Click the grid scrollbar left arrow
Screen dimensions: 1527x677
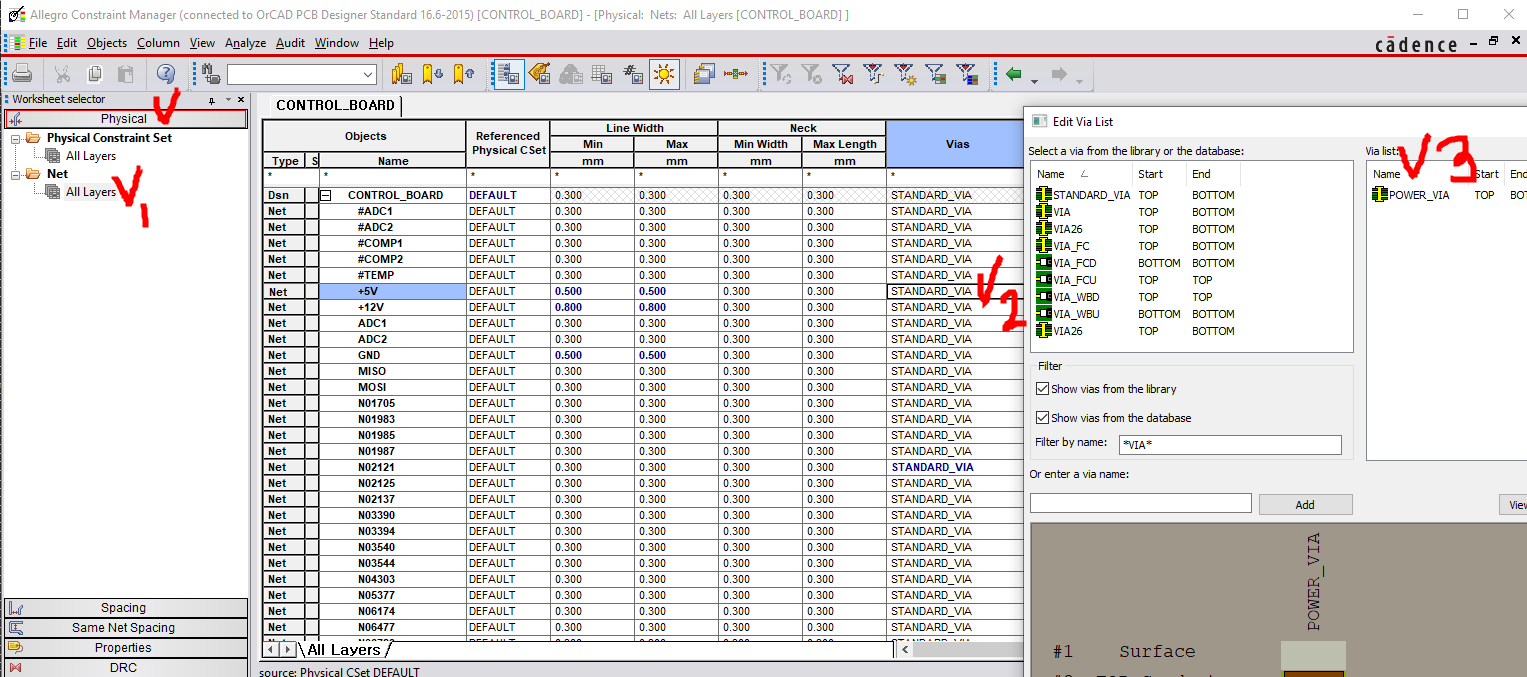906,650
